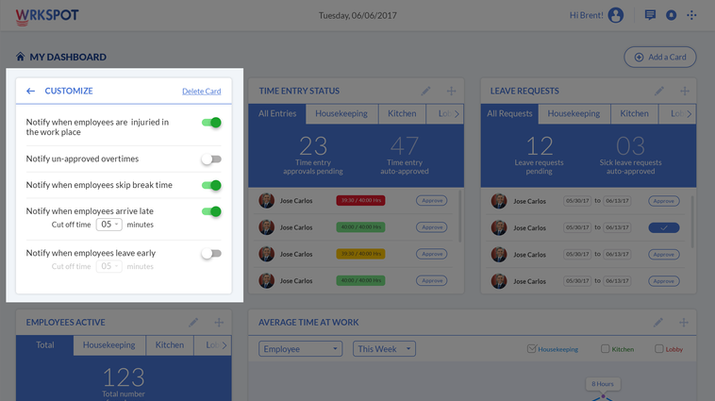The height and width of the screenshot is (401, 715).
Task: Open arrive late cut off time dropdown
Action: (x=109, y=224)
